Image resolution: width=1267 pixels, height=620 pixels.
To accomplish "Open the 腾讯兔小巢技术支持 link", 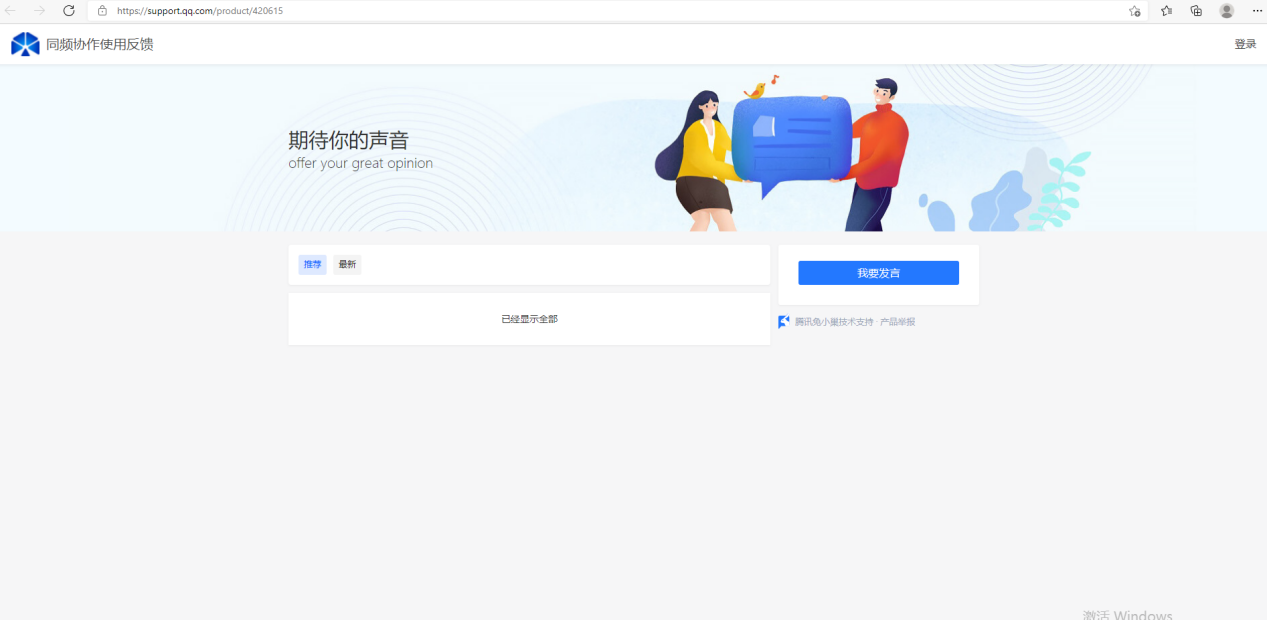I will [x=833, y=322].
